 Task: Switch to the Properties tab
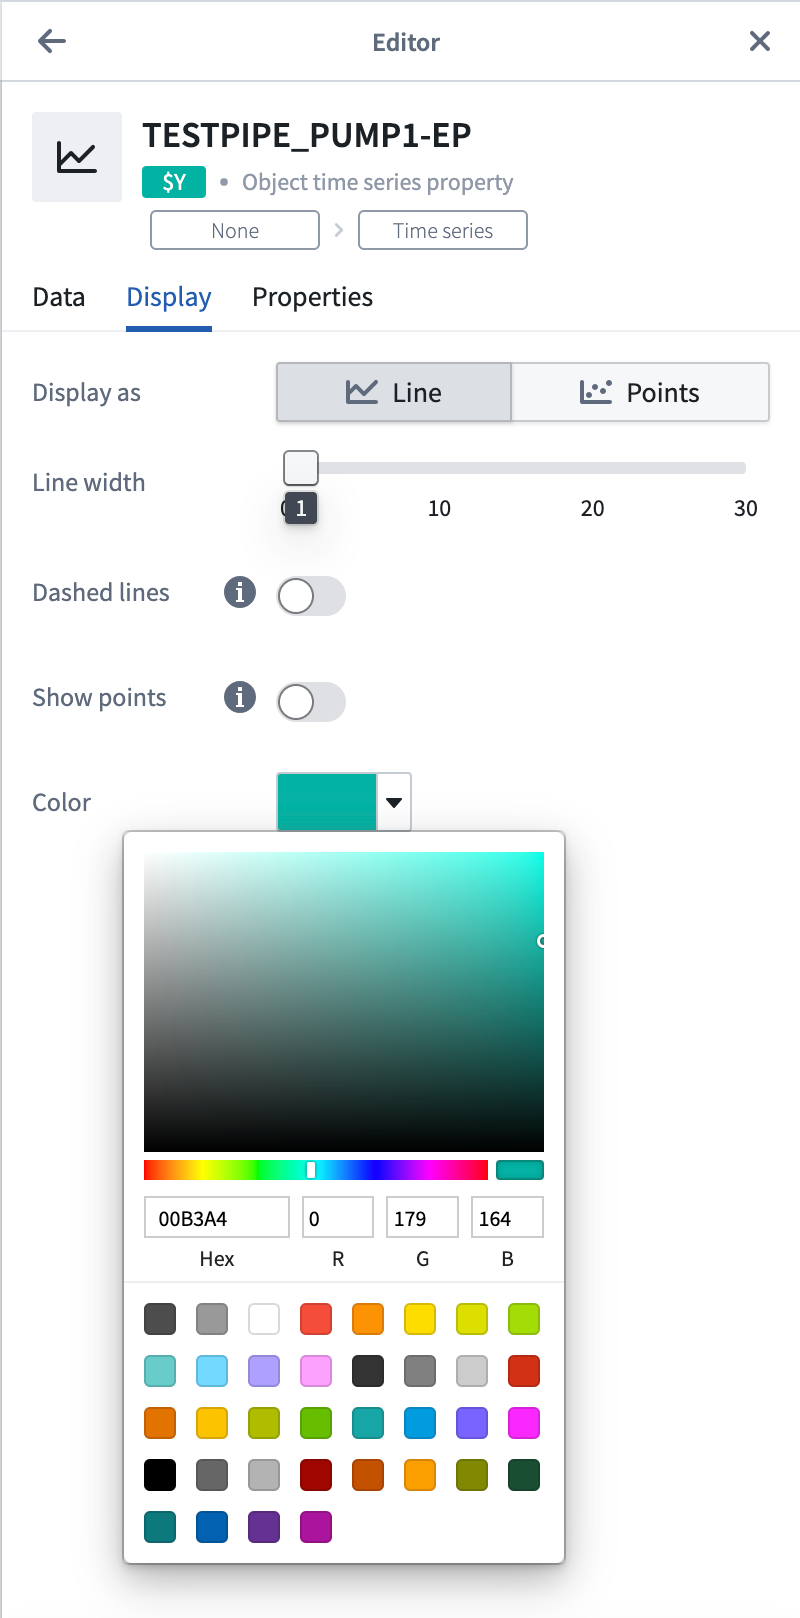pos(312,297)
